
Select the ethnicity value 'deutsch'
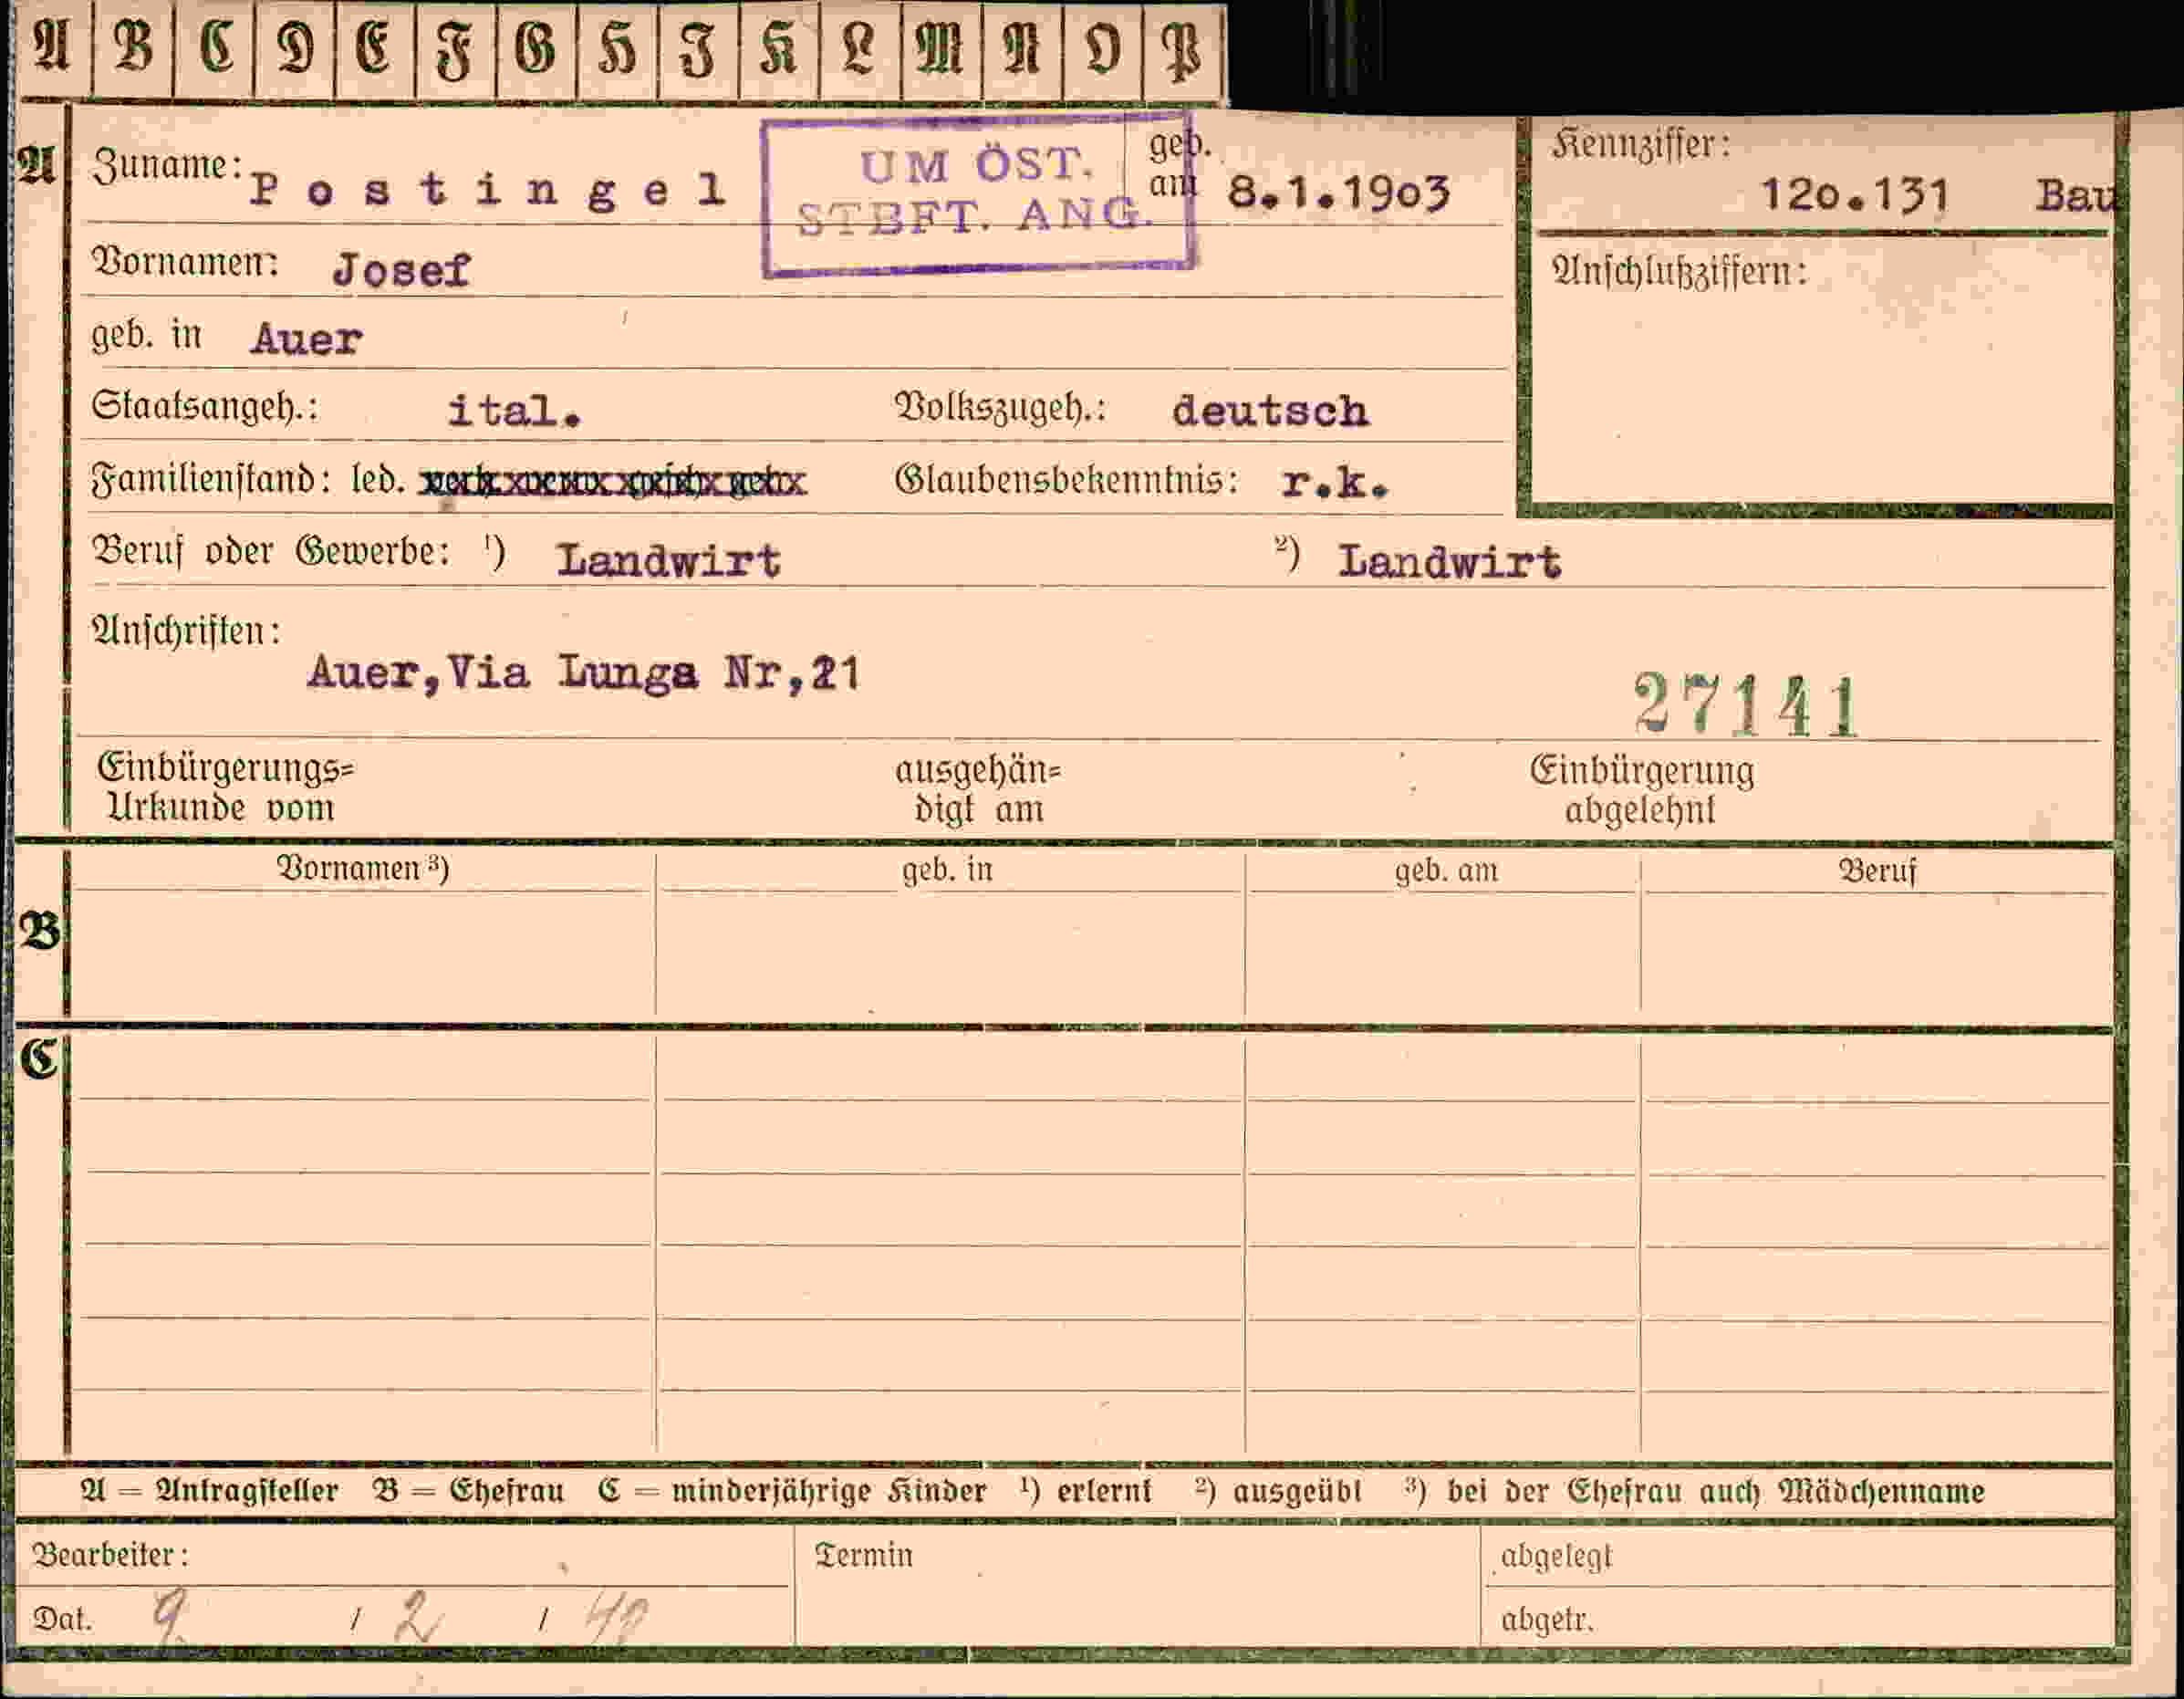pyautogui.click(x=1270, y=411)
